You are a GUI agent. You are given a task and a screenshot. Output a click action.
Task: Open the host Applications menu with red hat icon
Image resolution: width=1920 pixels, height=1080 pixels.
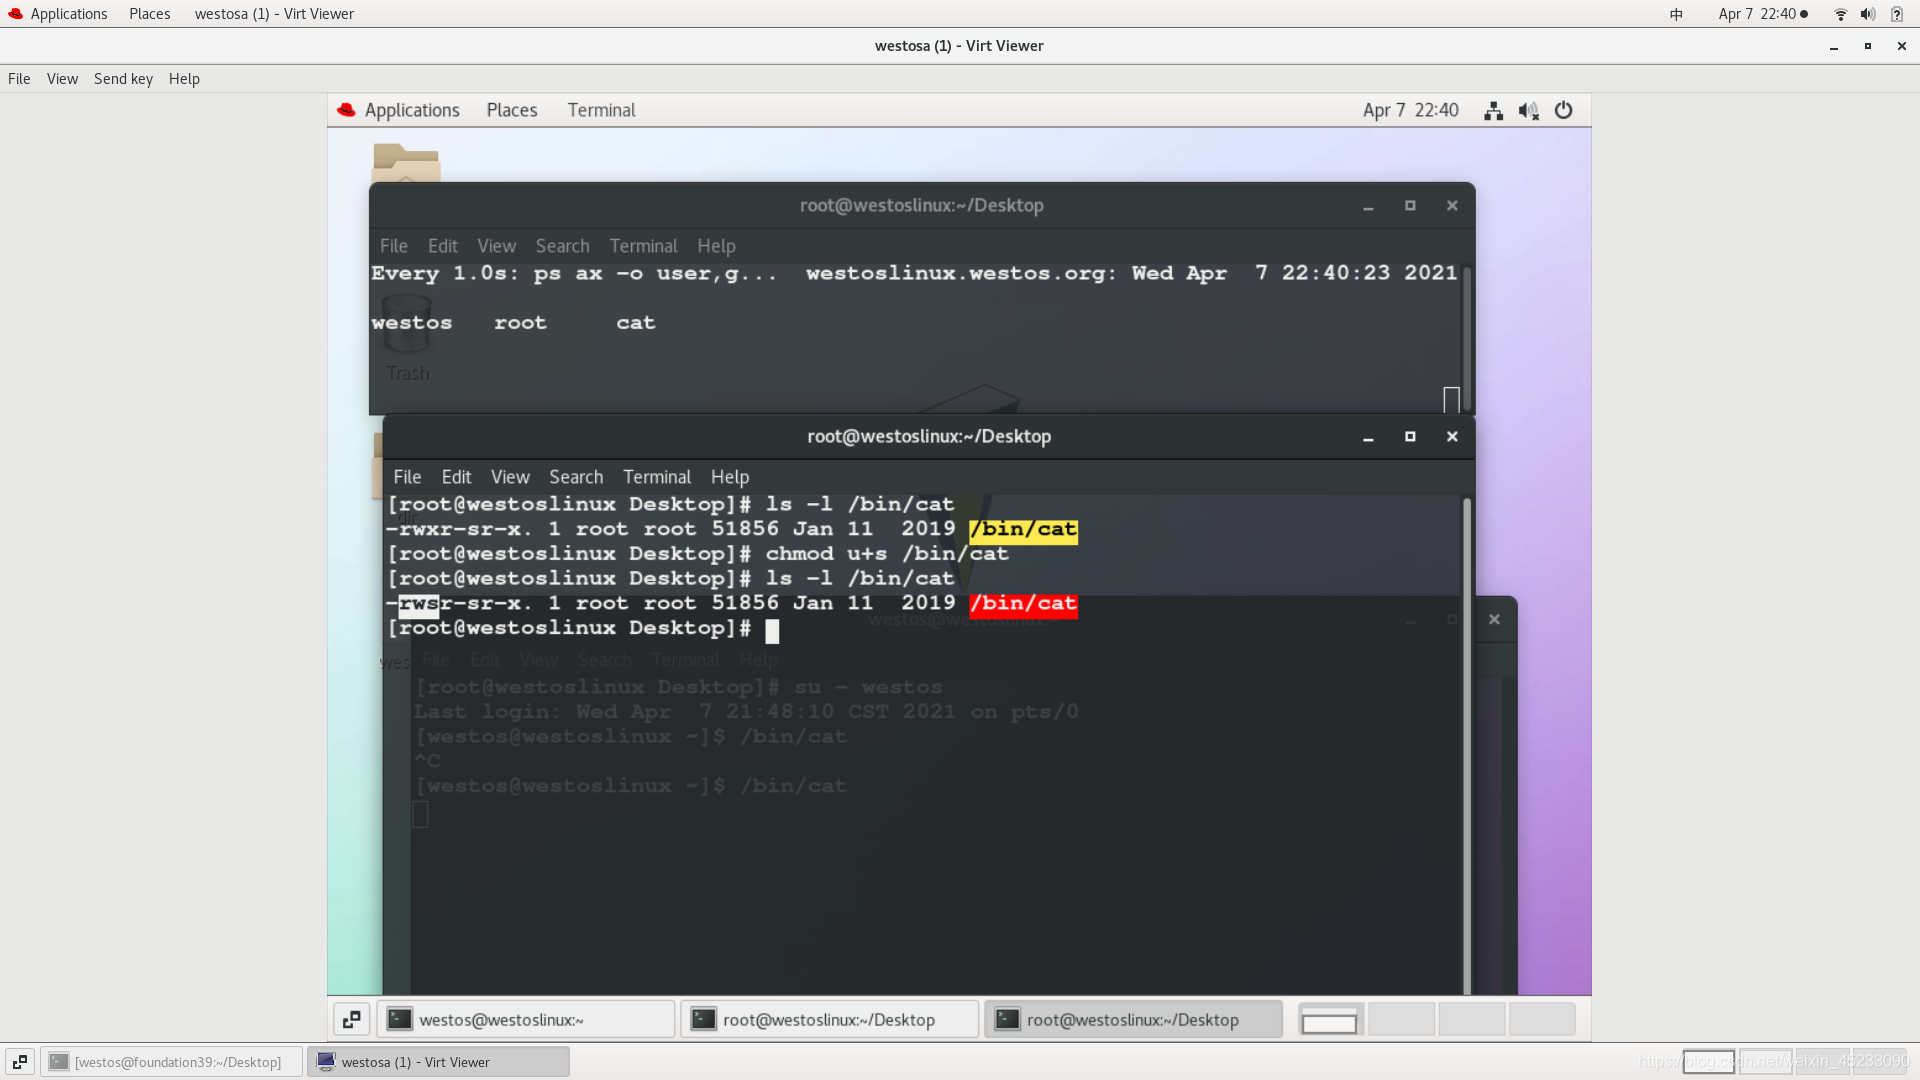click(57, 14)
